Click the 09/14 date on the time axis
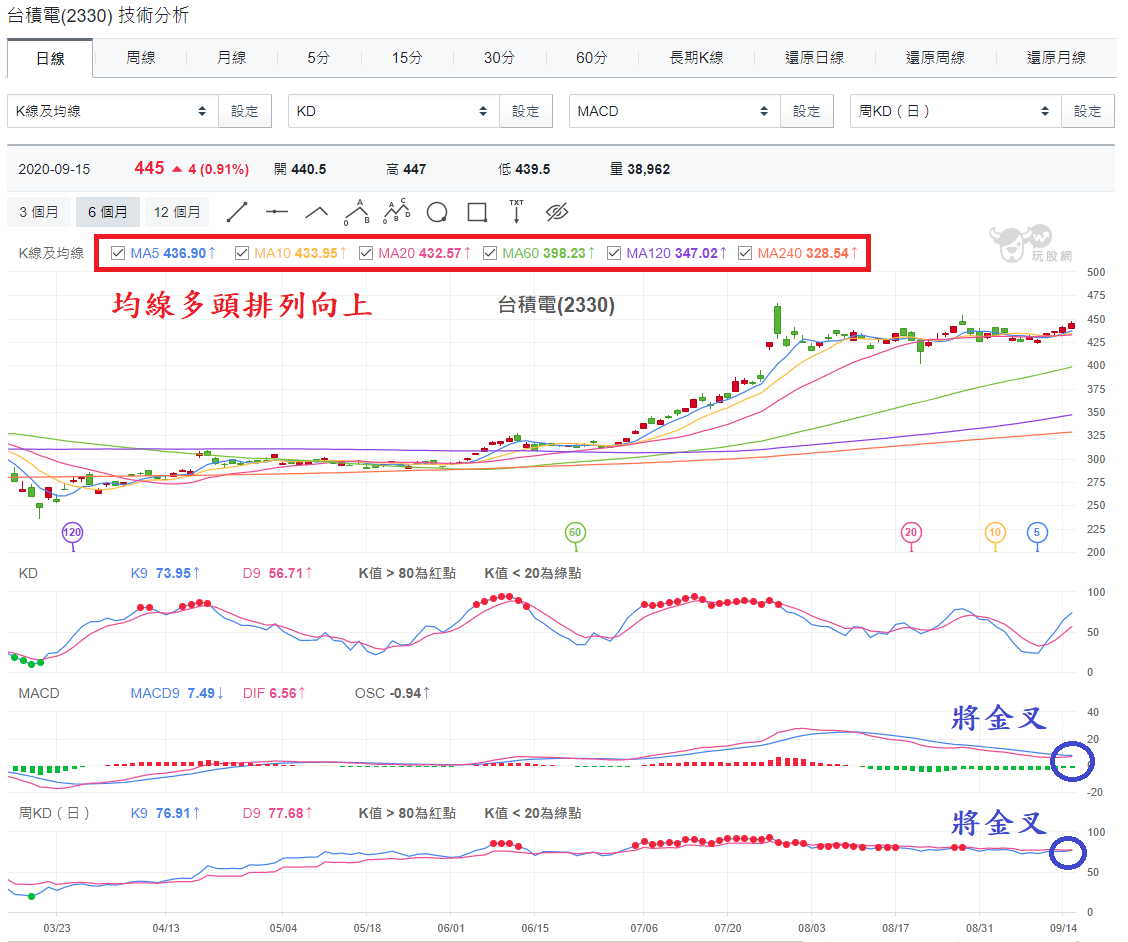The width and height of the screenshot is (1128, 942). pos(1063,928)
